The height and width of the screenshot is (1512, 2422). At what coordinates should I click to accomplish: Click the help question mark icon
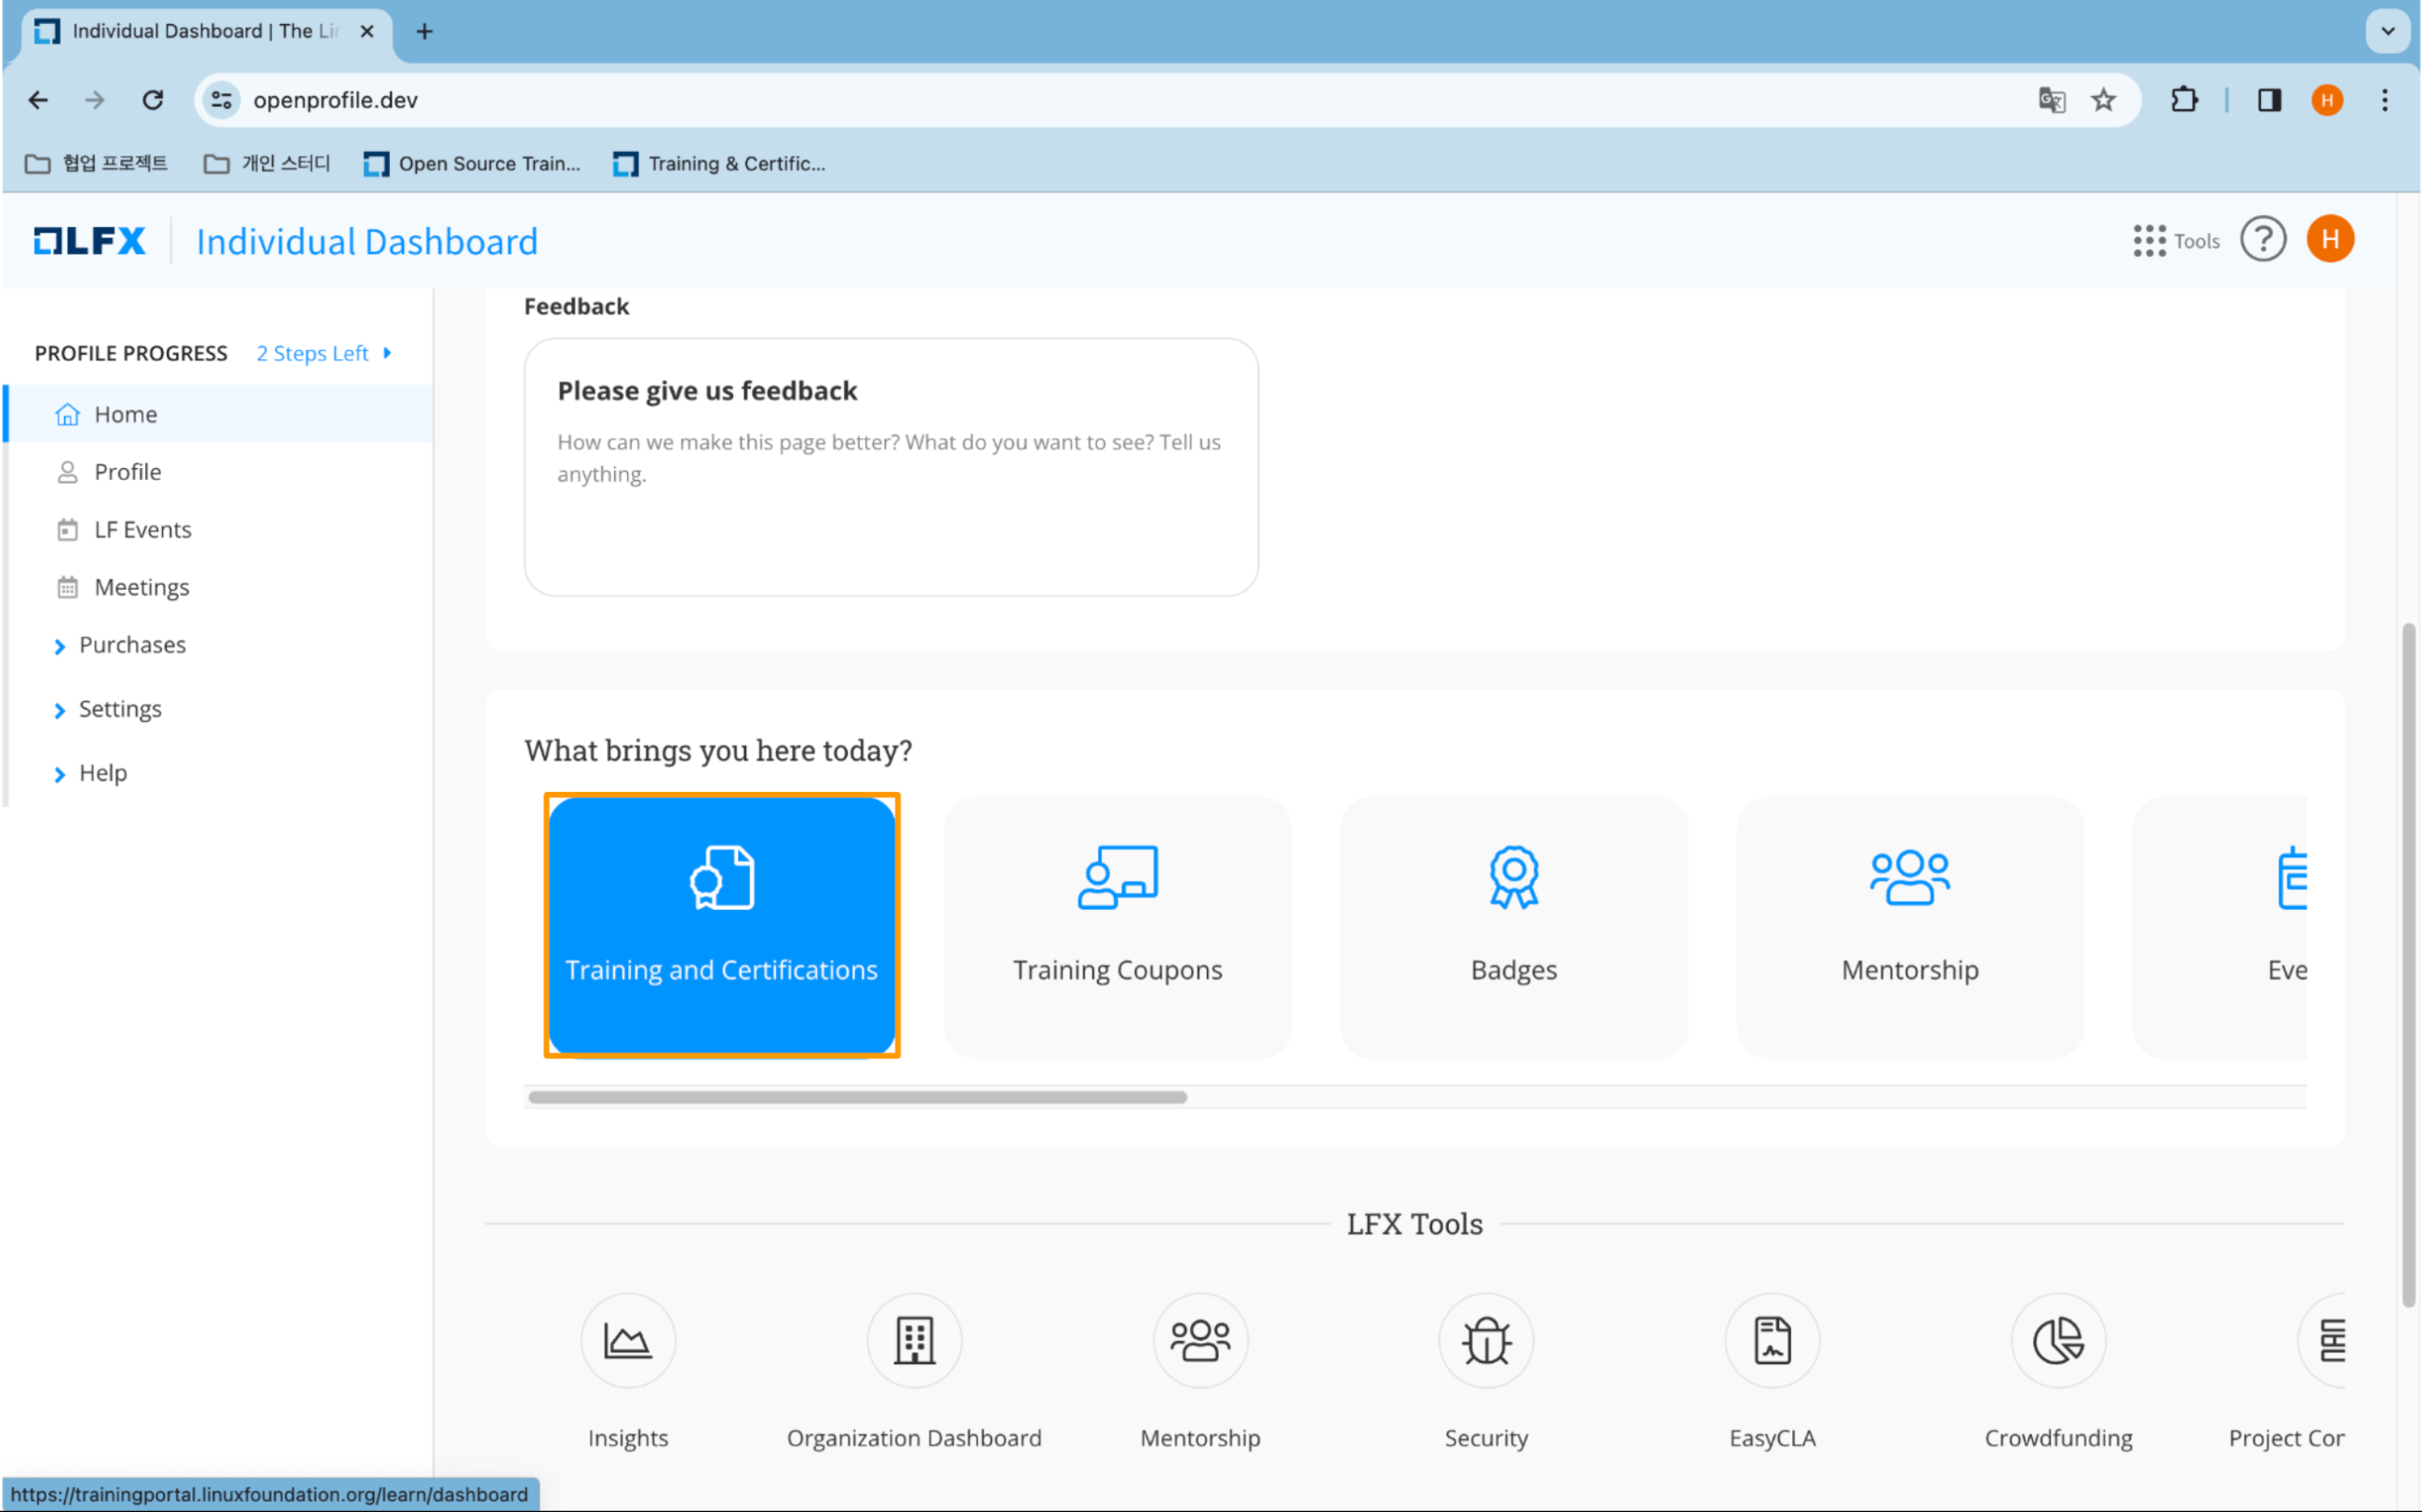coord(2262,240)
